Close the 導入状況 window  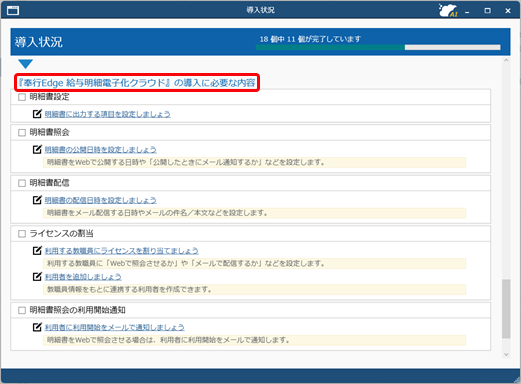(508, 11)
